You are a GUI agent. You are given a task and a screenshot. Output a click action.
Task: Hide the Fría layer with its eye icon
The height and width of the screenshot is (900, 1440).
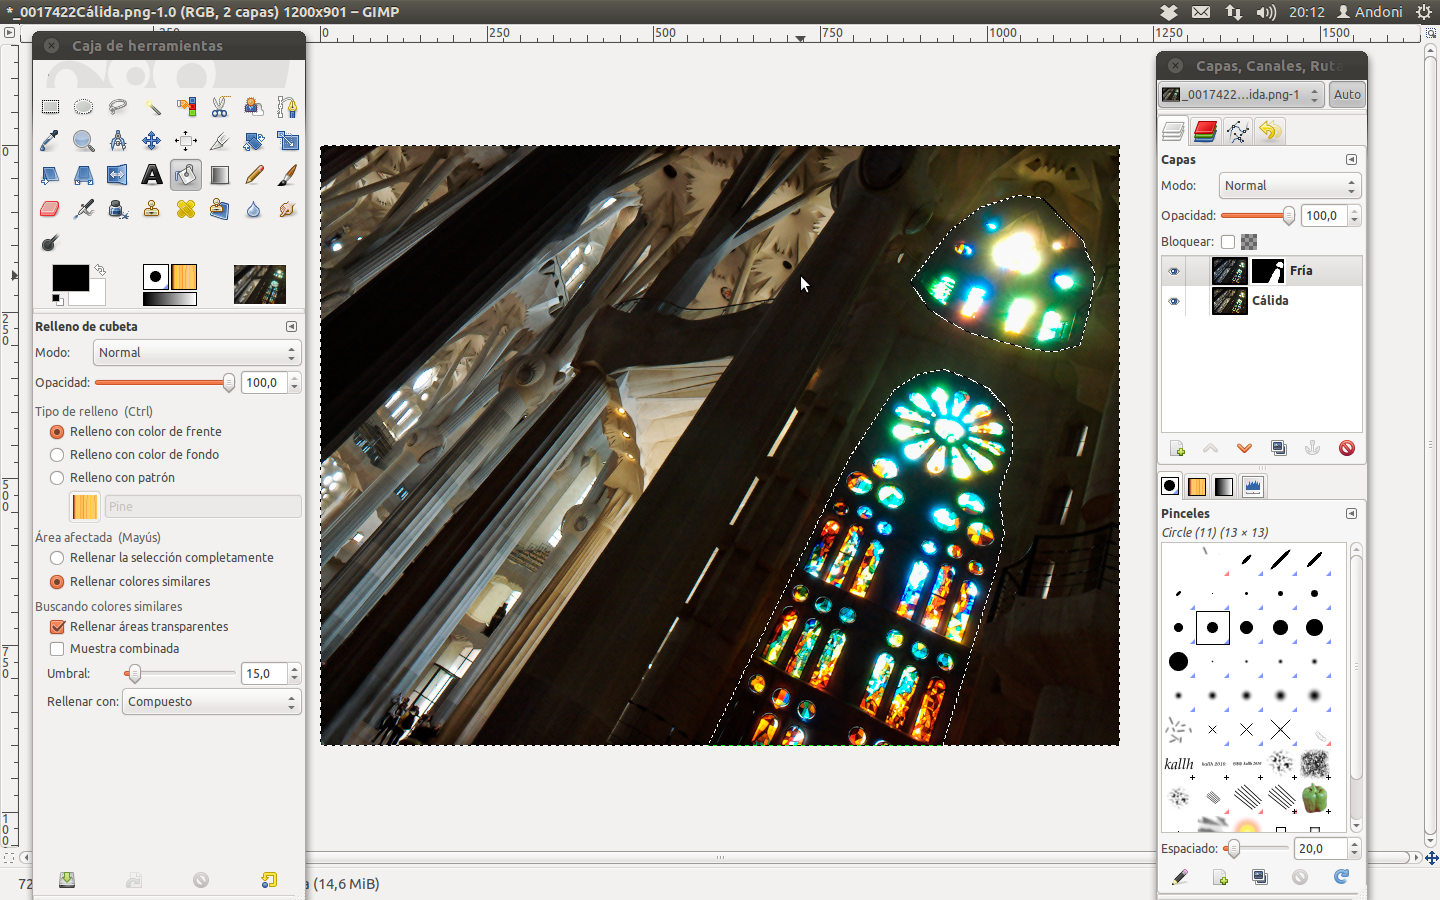point(1174,271)
